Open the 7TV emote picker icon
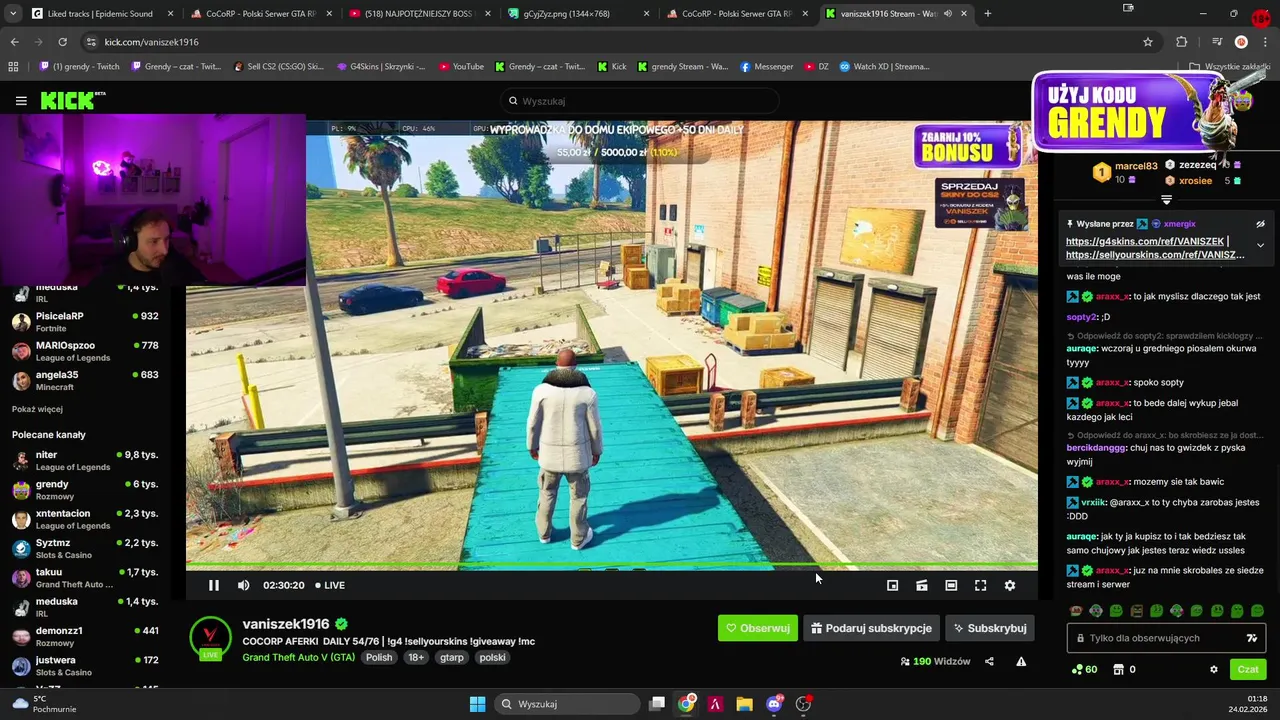 click(1252, 638)
